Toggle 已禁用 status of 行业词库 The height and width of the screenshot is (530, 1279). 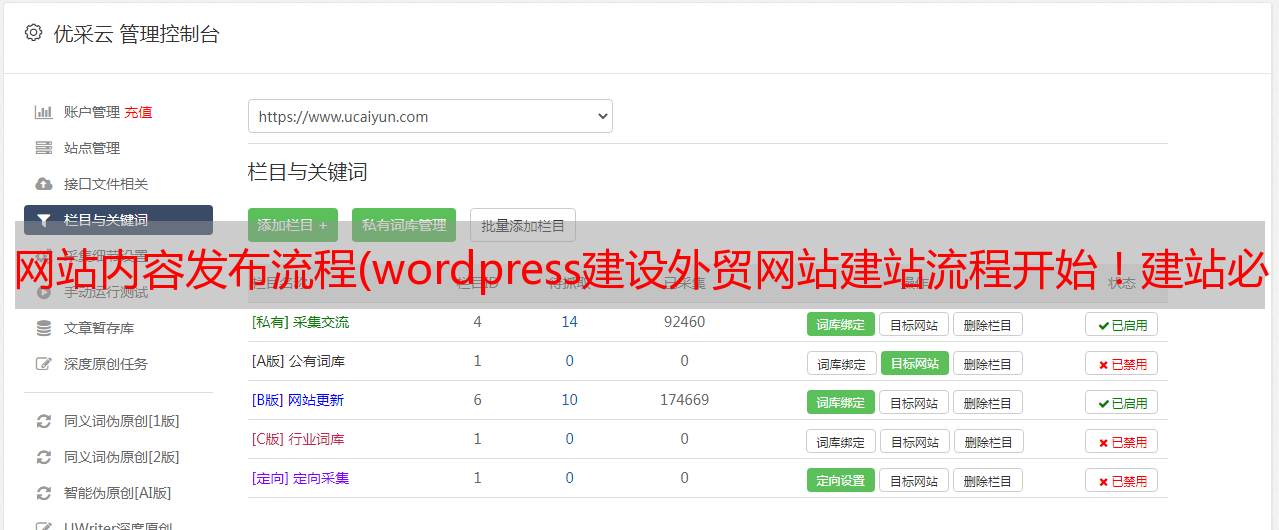pyautogui.click(x=1122, y=441)
